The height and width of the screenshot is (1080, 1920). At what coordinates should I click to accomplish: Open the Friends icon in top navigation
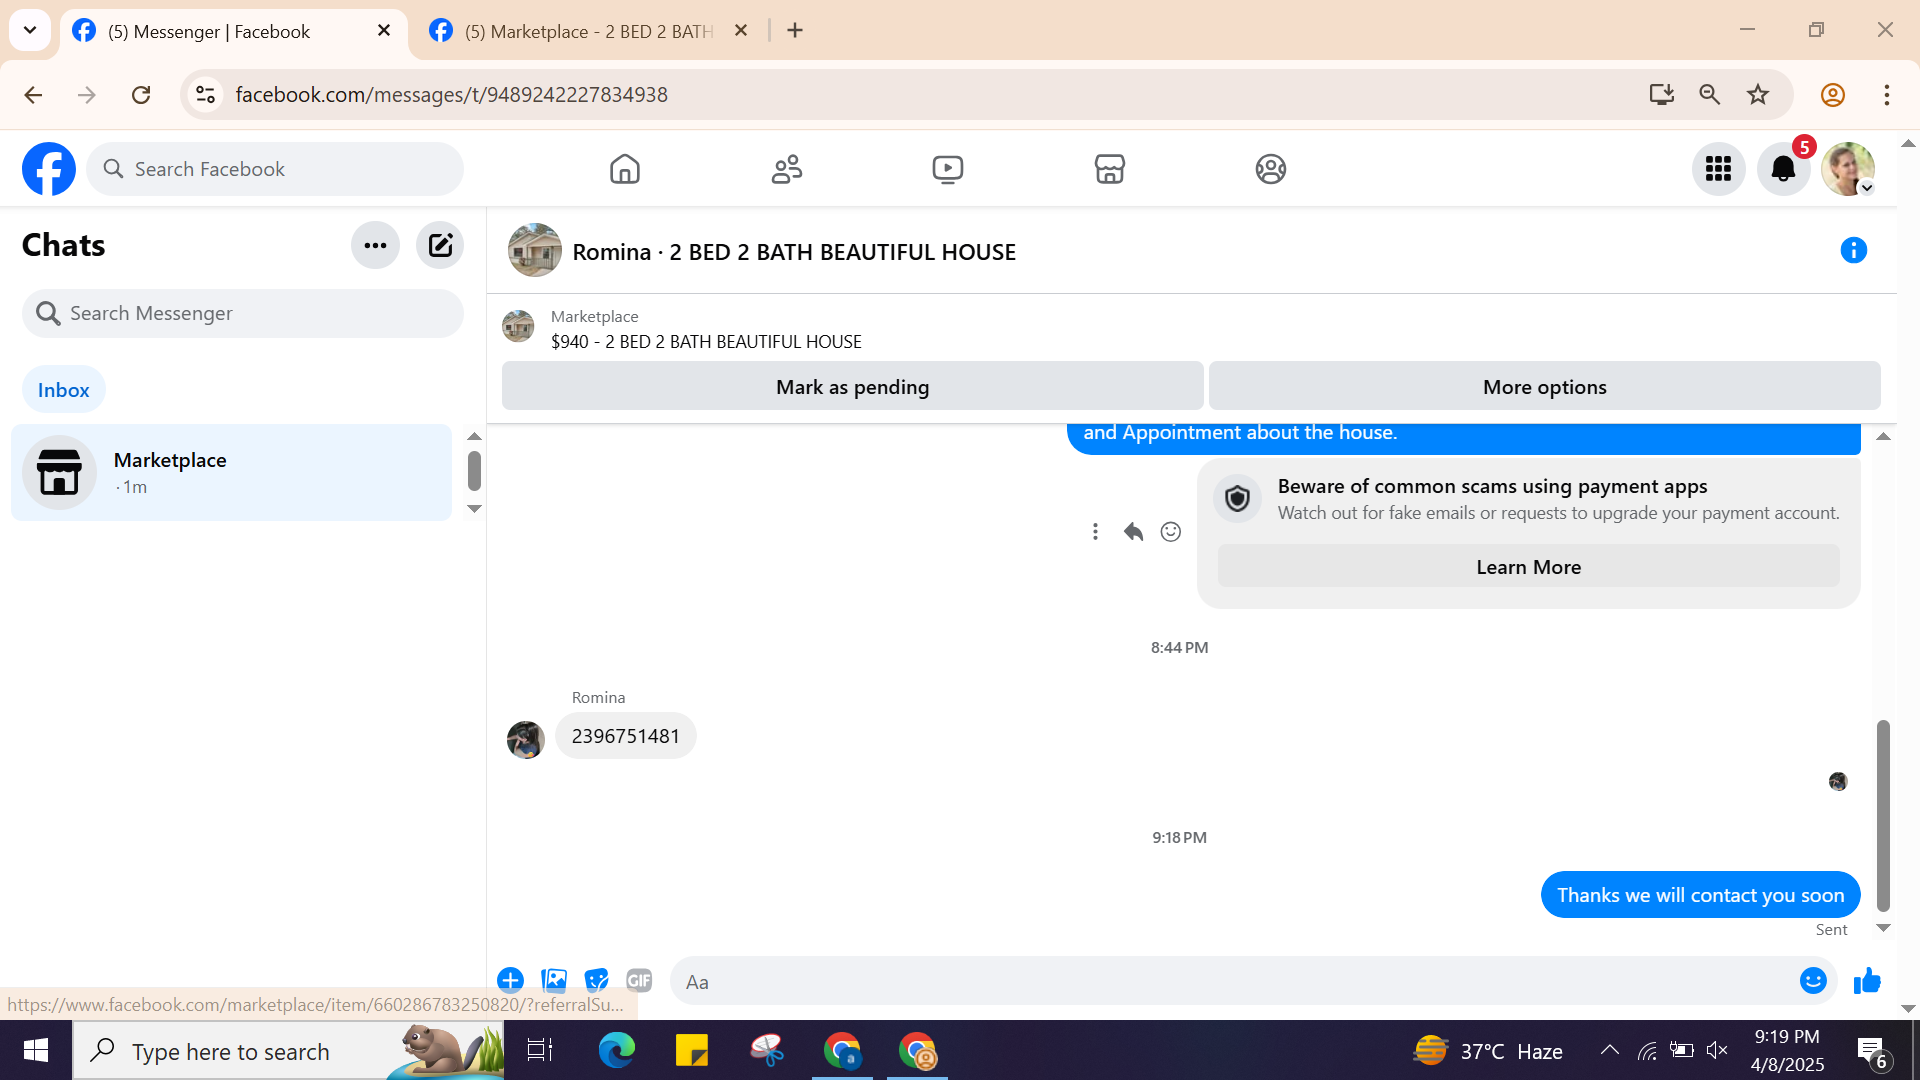786,169
